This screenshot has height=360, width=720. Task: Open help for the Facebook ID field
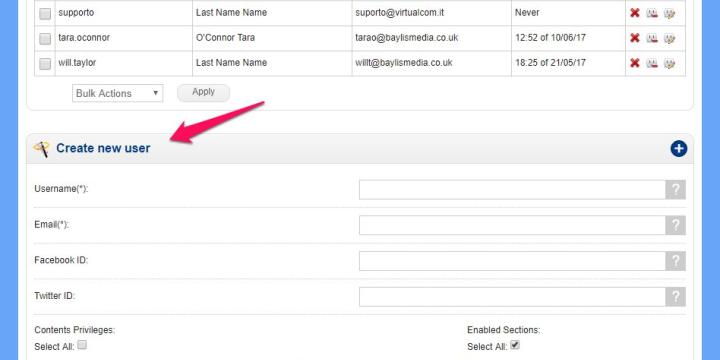coord(675,261)
